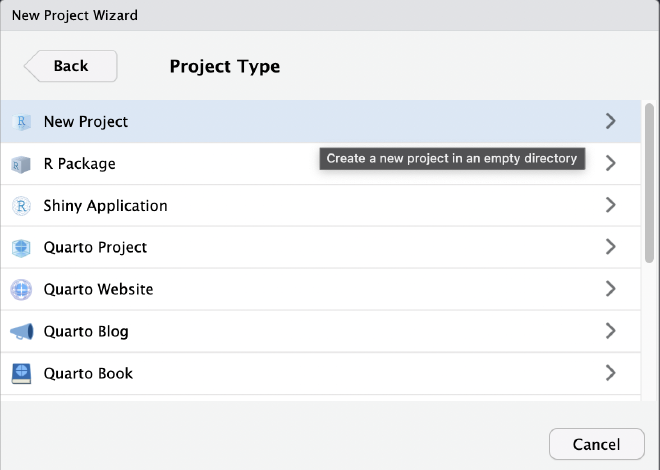Click the Quarto Website globe icon
Screen dimensions: 660x470
click(x=21, y=290)
